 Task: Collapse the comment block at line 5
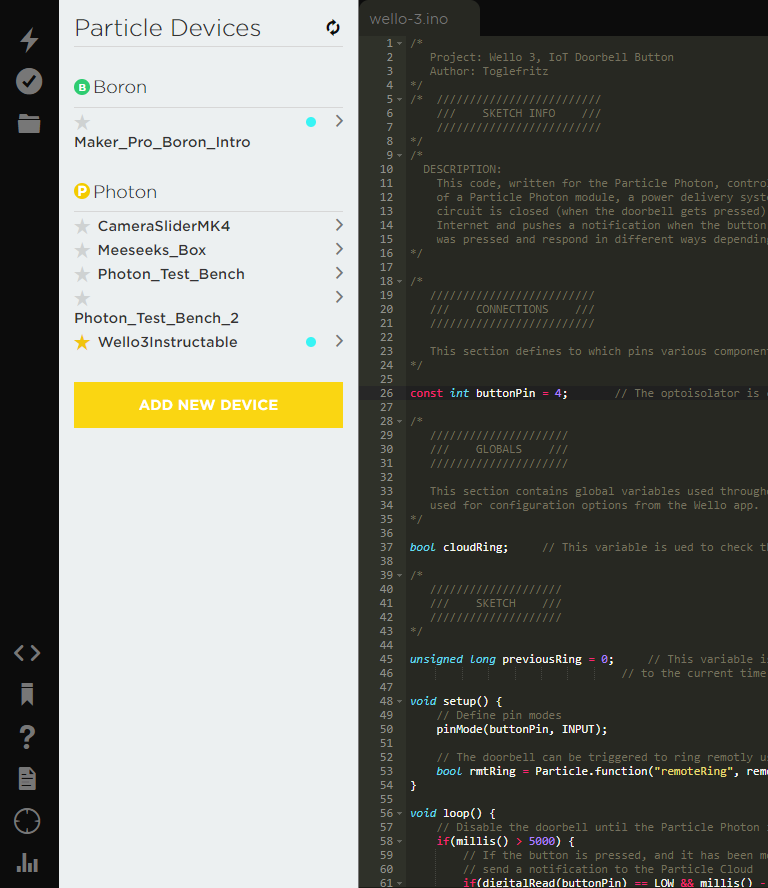tap(400, 100)
